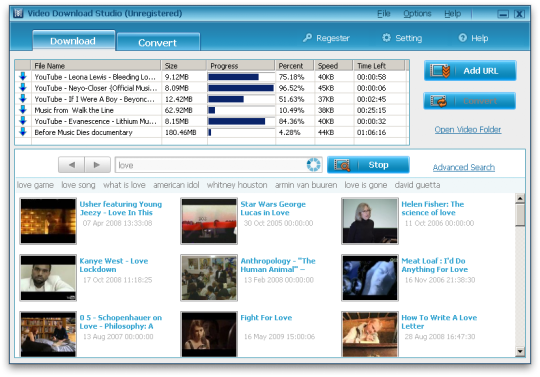Select the 'love song' suggestion
Image resolution: width=540 pixels, height=377 pixels.
point(78,185)
